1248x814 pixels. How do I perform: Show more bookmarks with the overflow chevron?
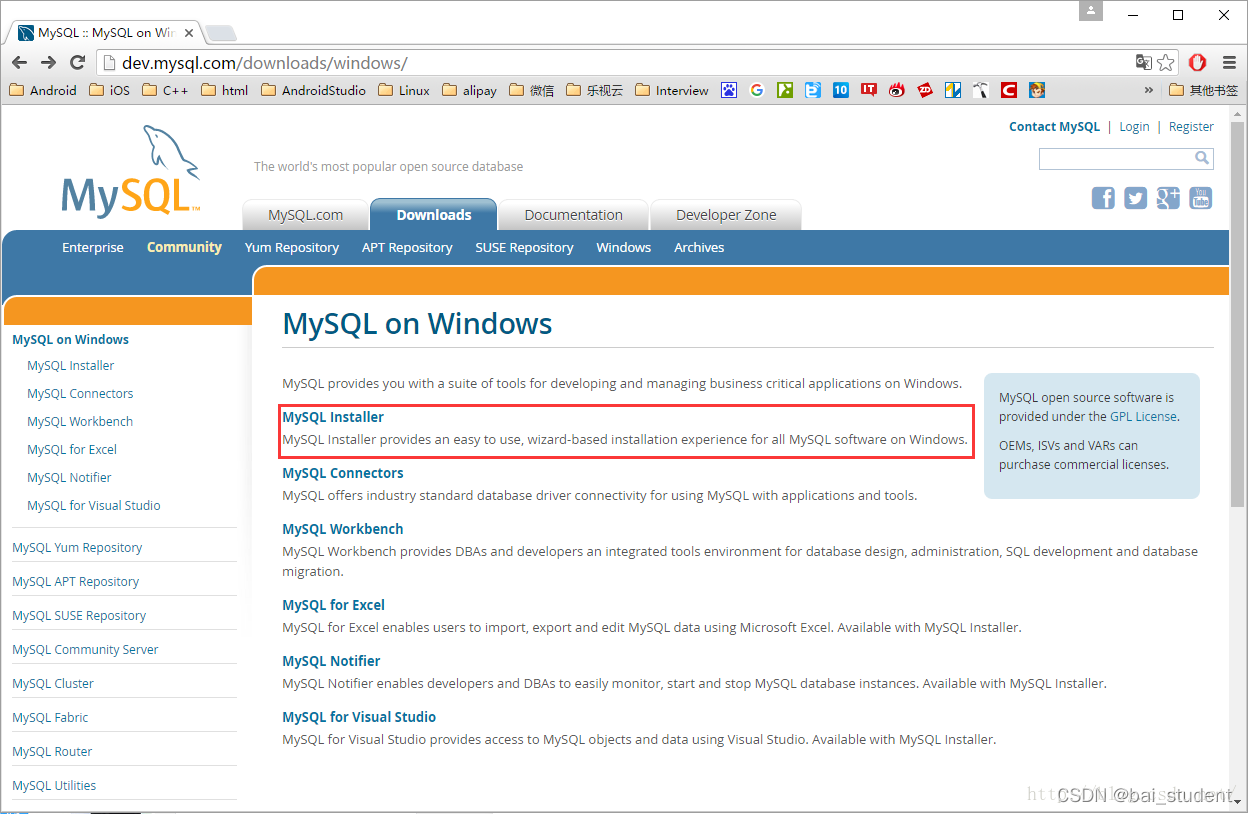tap(1149, 90)
